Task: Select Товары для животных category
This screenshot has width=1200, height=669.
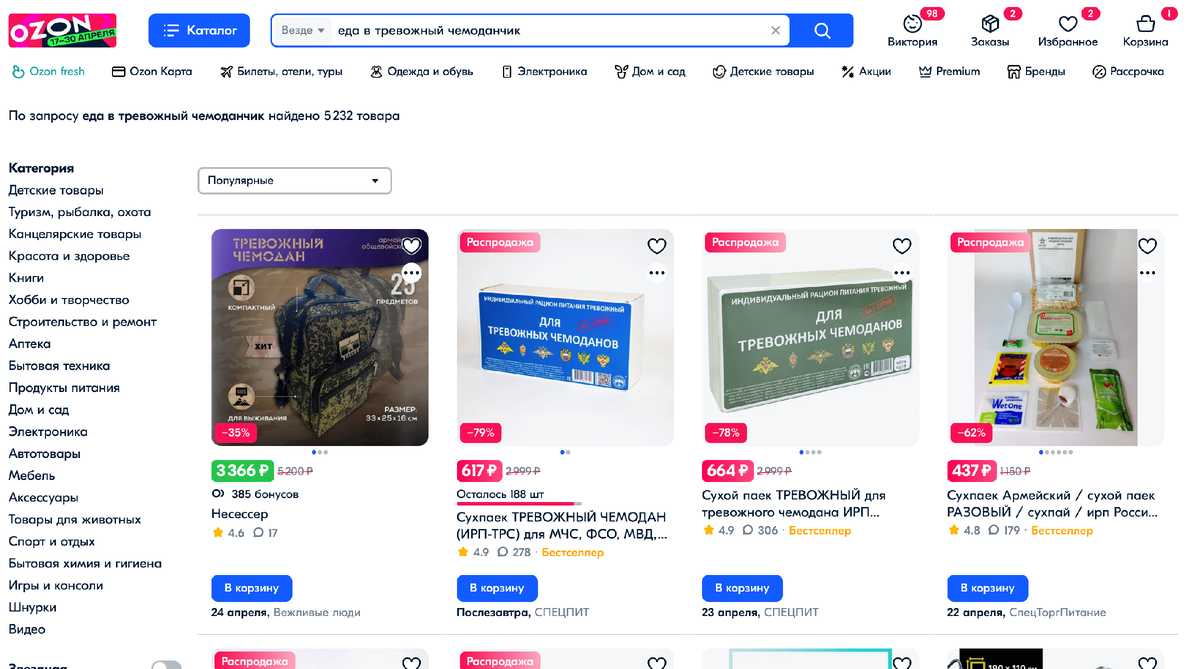Action: point(75,520)
